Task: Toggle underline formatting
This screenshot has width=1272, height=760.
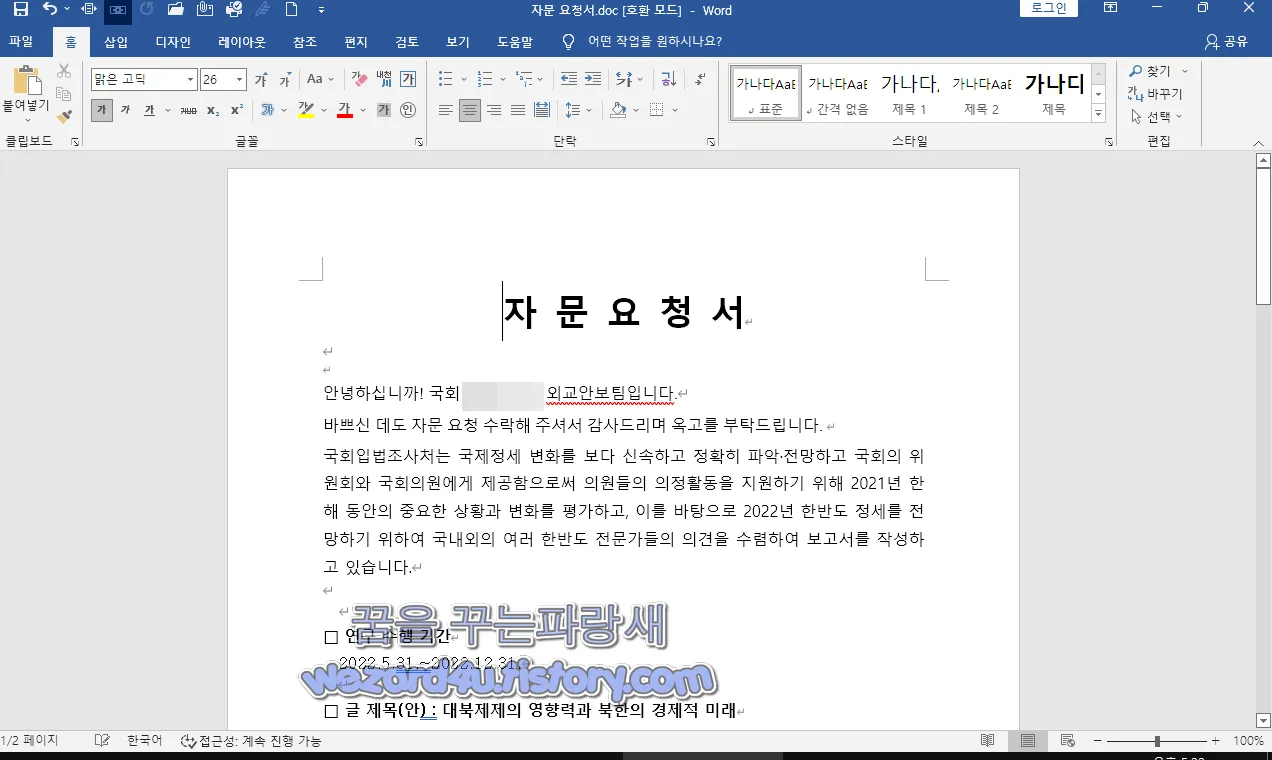Action: point(149,110)
